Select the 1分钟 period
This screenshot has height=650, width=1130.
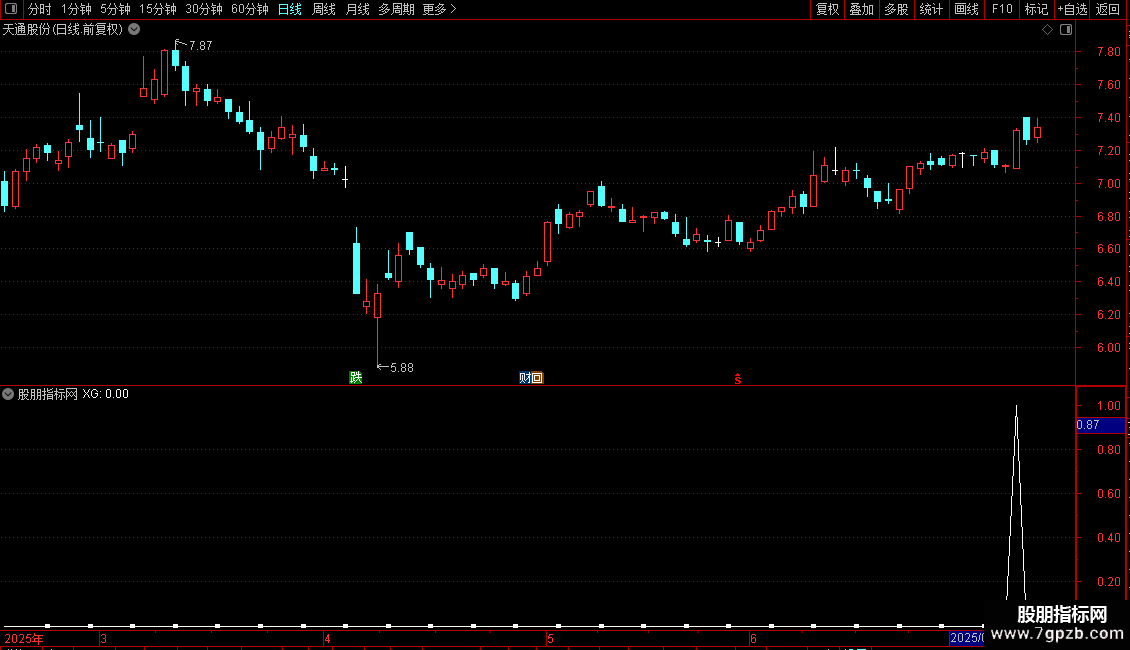coord(76,9)
